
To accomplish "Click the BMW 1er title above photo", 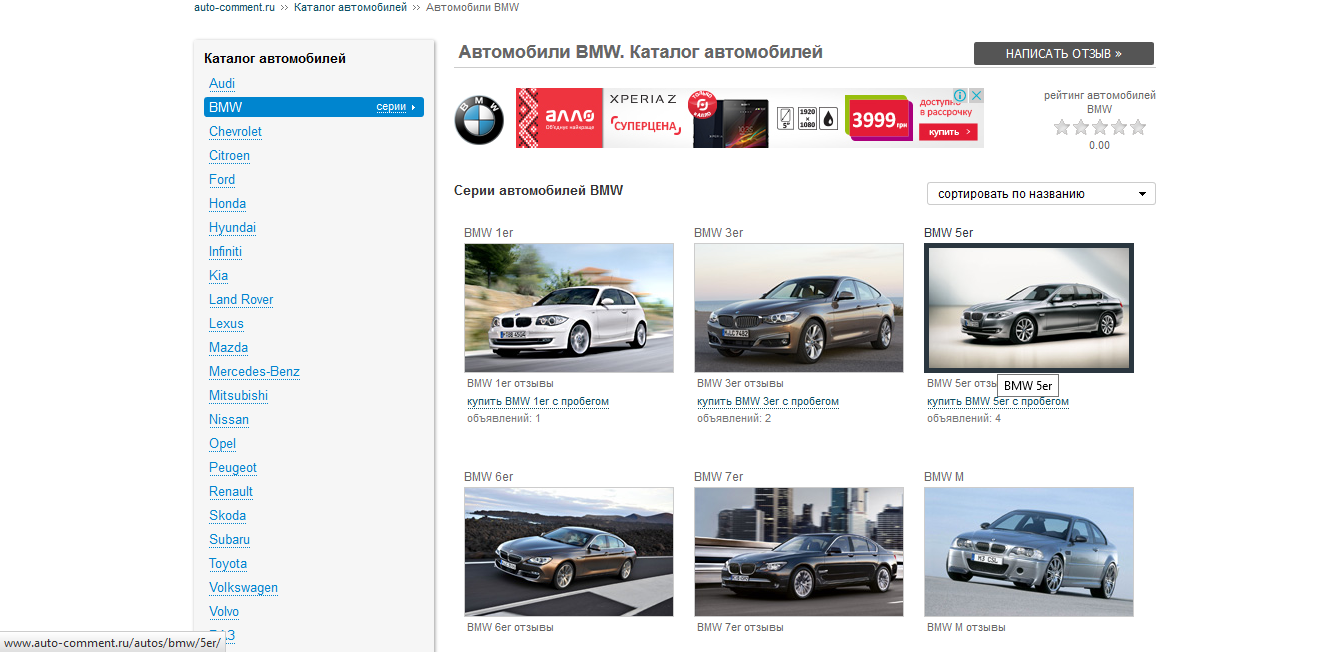I will [488, 233].
